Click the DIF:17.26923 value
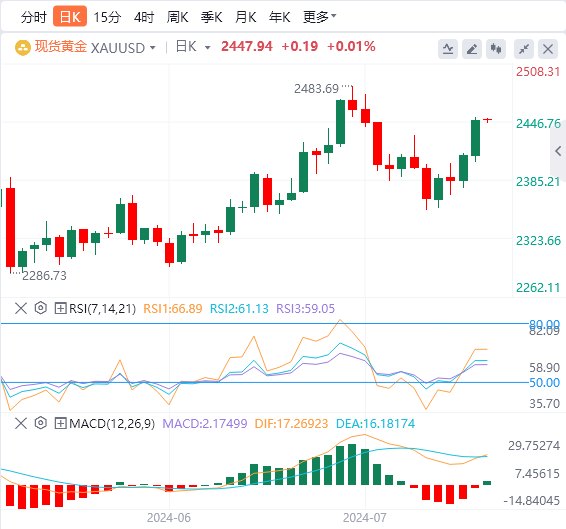Screen dimensions: 566x529 [291, 424]
